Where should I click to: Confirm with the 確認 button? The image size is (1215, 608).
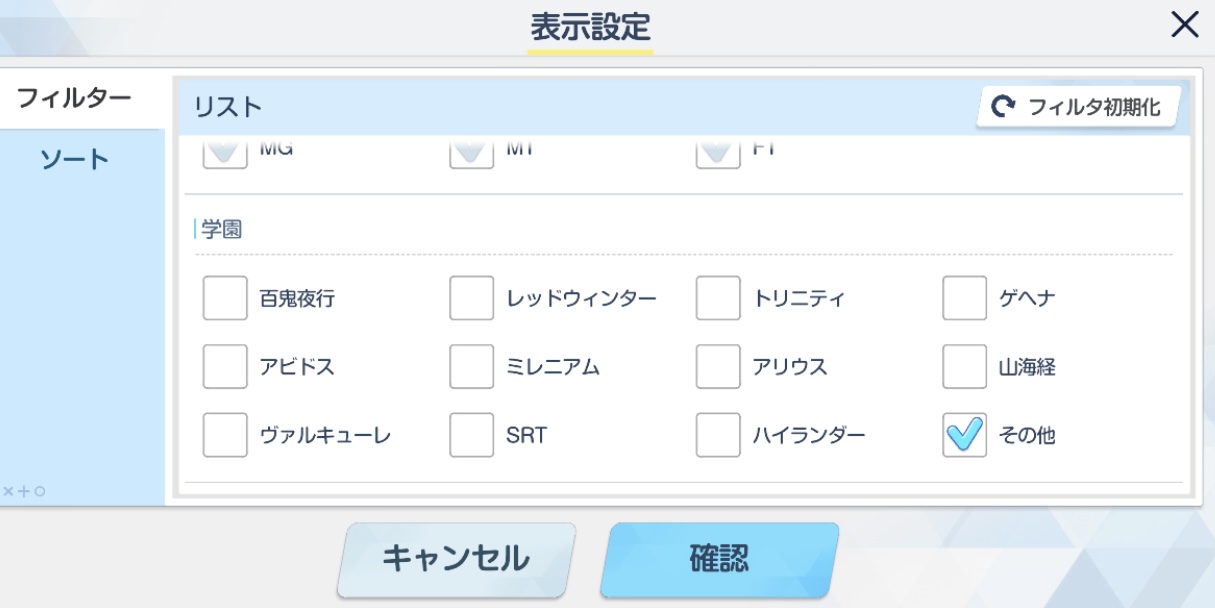tap(719, 559)
